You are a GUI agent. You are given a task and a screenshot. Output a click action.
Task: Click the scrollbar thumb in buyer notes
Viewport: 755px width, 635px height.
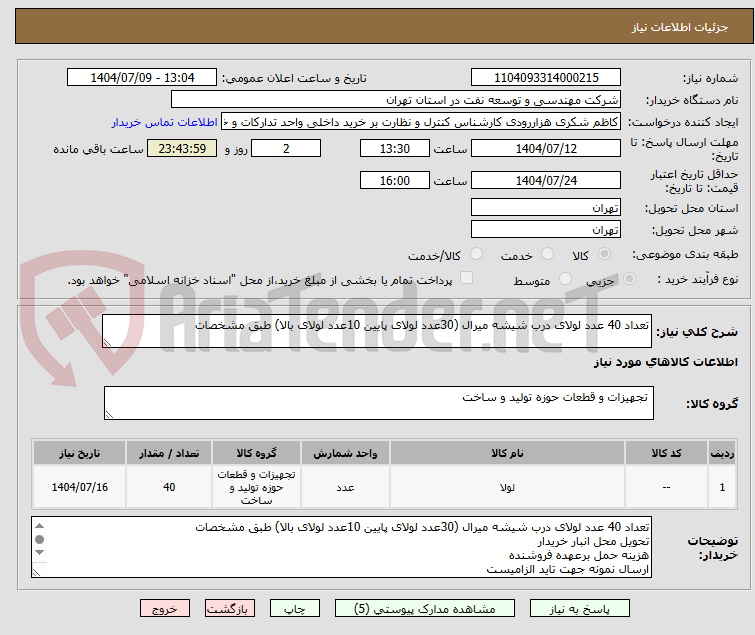pyautogui.click(x=39, y=539)
